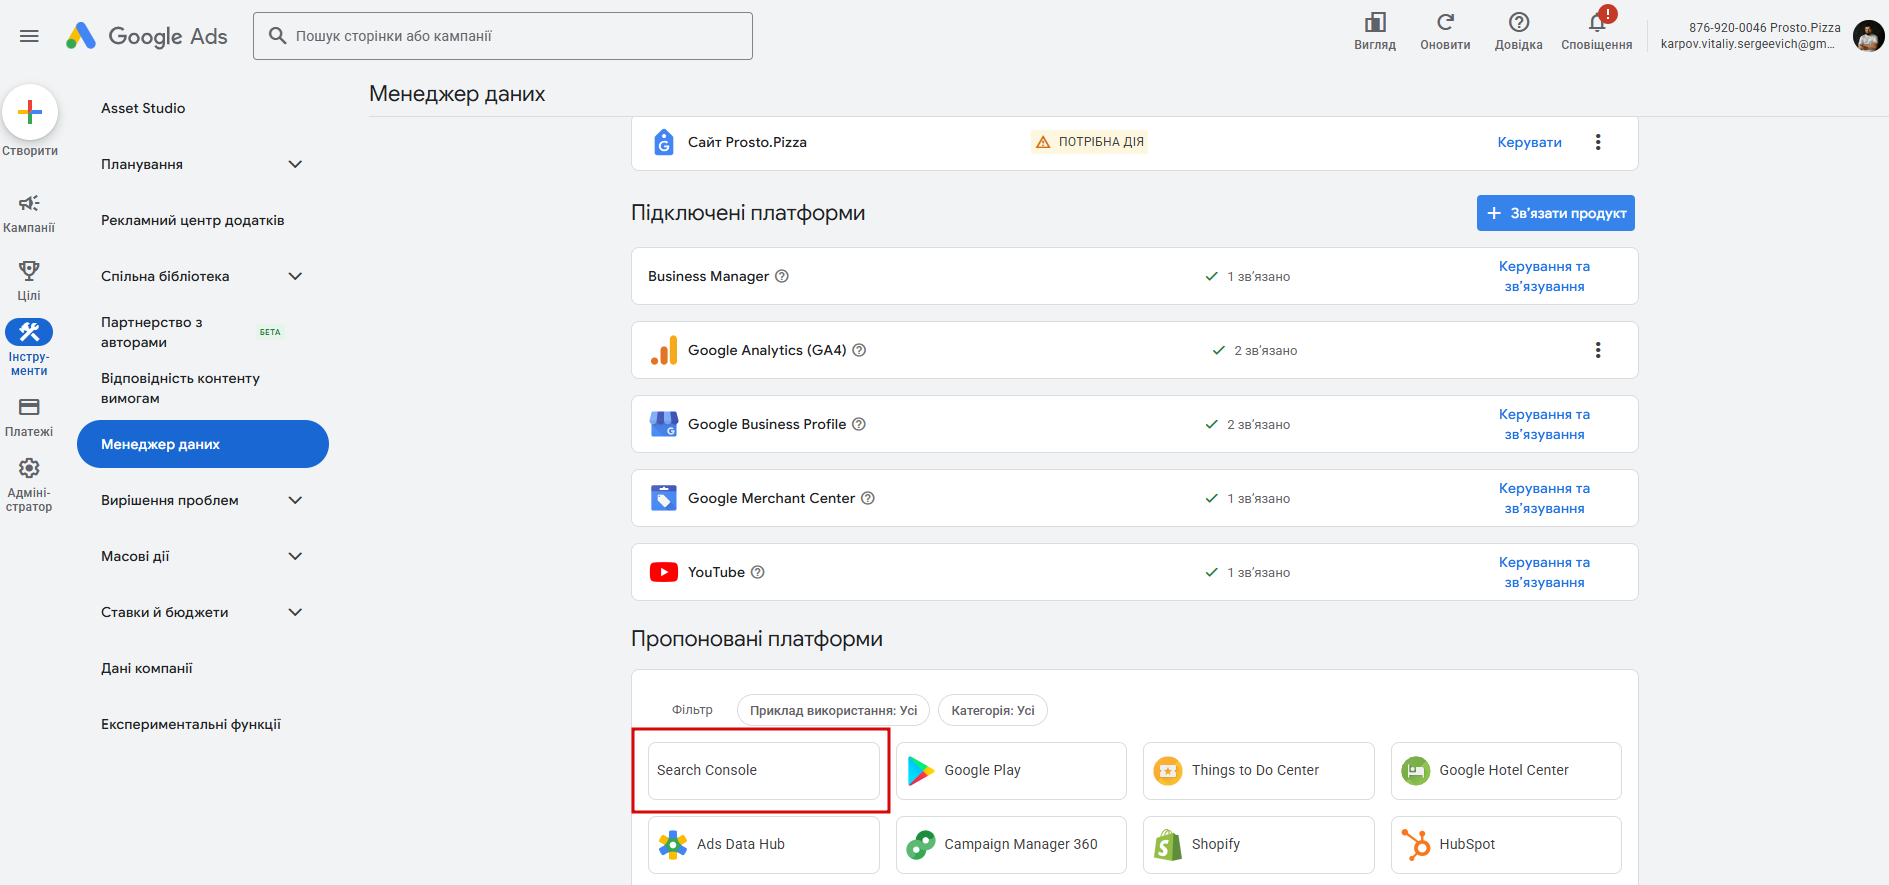Click the account profile avatar
The image size is (1889, 885).
click(x=1868, y=36)
